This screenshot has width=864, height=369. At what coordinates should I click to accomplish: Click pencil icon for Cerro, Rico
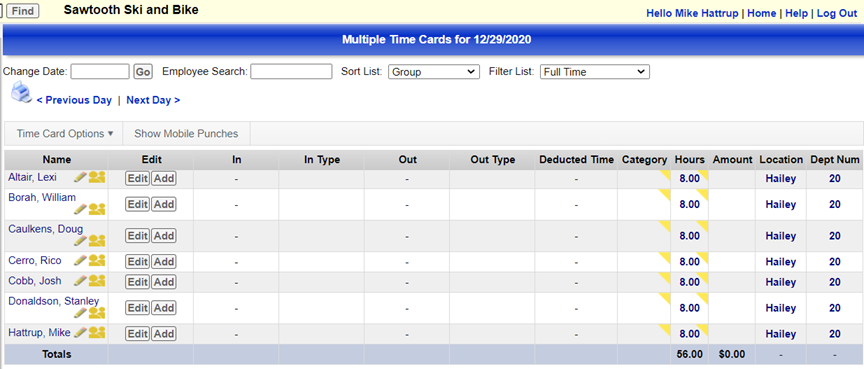(80, 260)
